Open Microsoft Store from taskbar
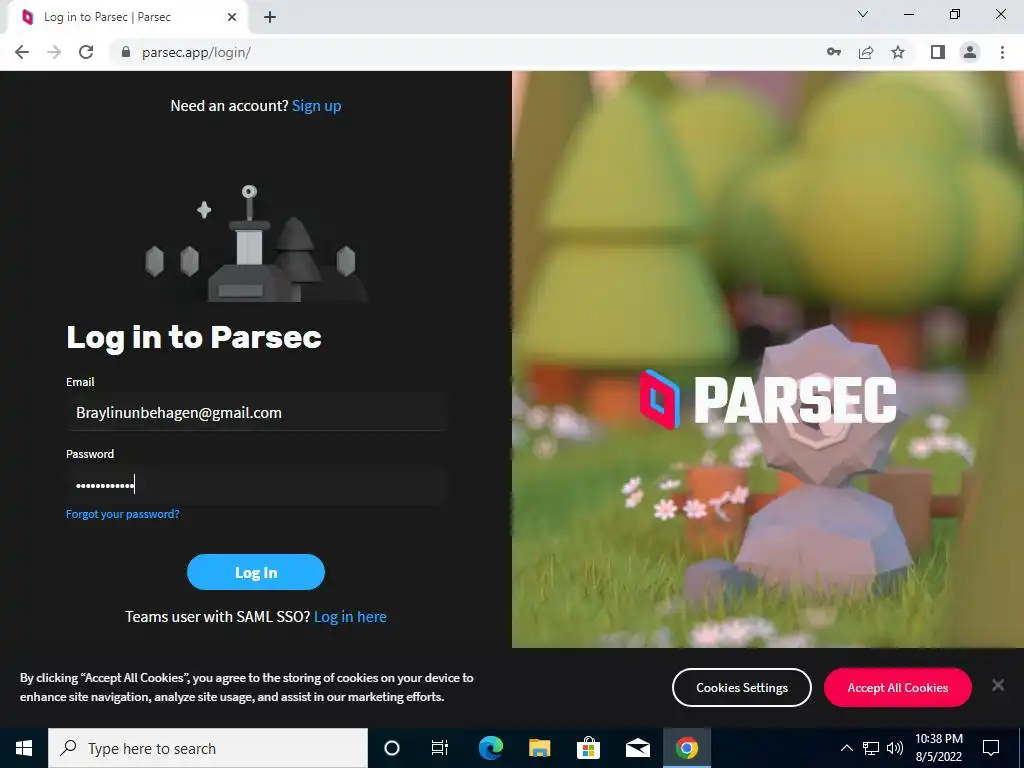Screen dimensions: 1024x768 tap(588, 748)
